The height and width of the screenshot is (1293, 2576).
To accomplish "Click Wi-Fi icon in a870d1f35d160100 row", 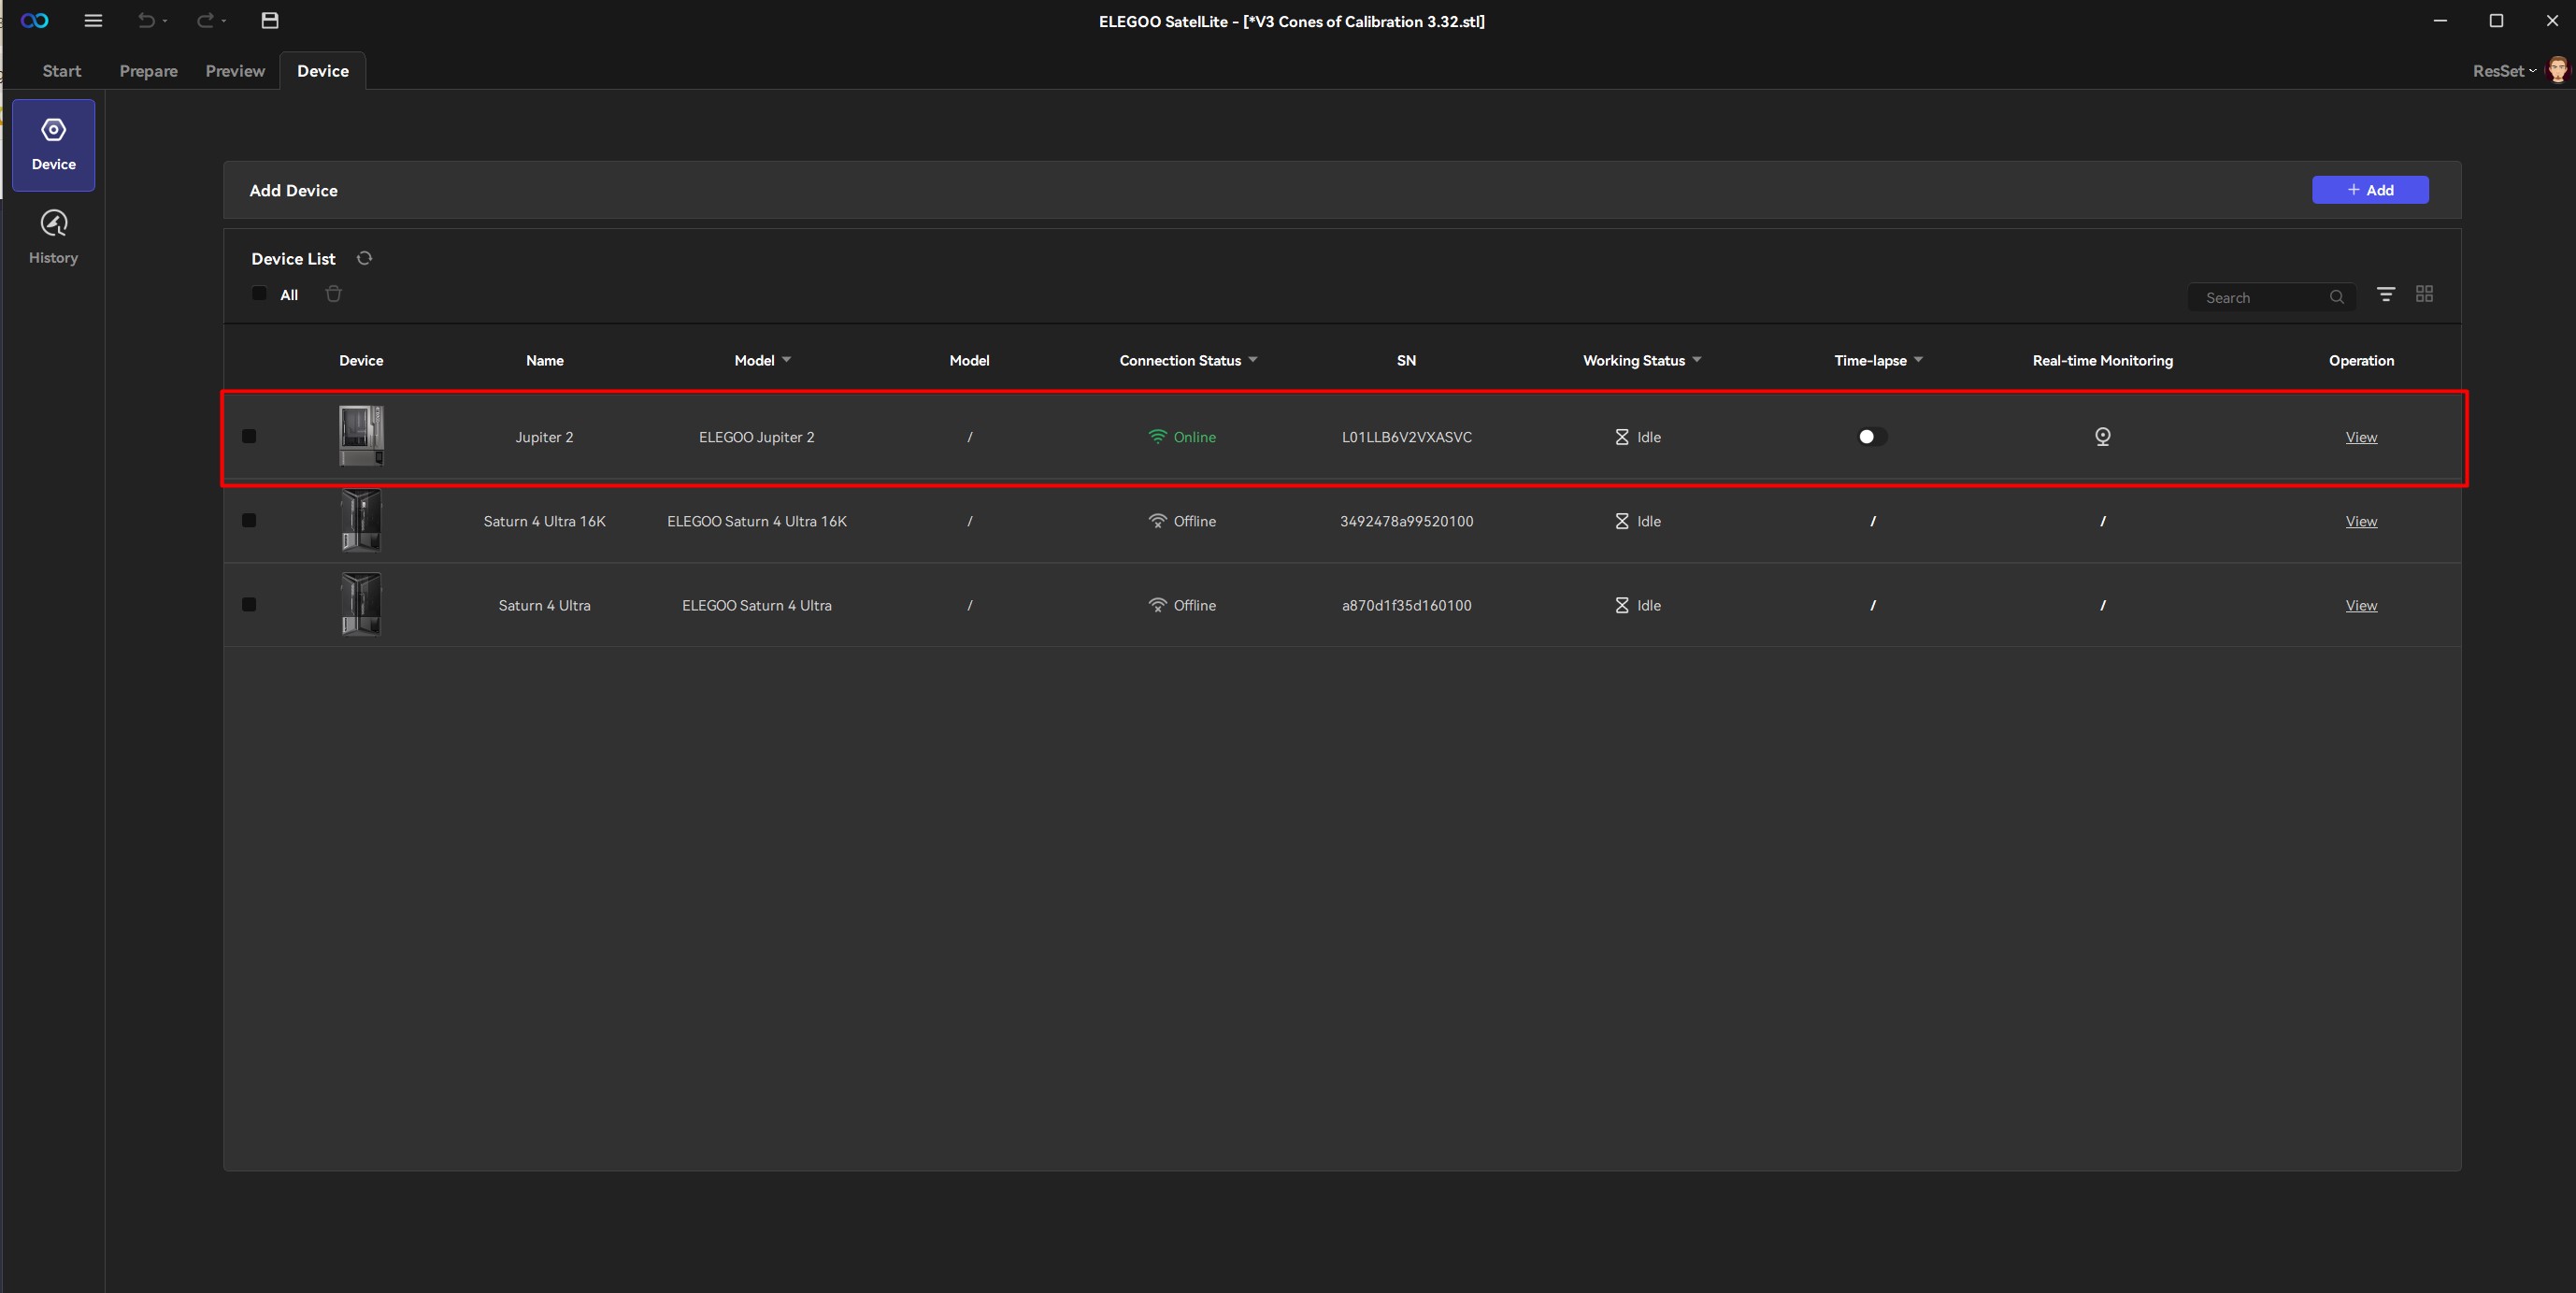I will [1157, 605].
